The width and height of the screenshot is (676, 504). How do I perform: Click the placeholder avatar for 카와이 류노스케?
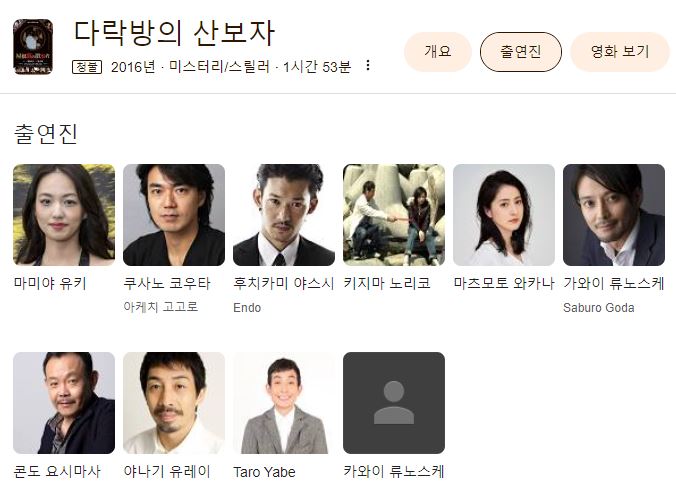(394, 403)
